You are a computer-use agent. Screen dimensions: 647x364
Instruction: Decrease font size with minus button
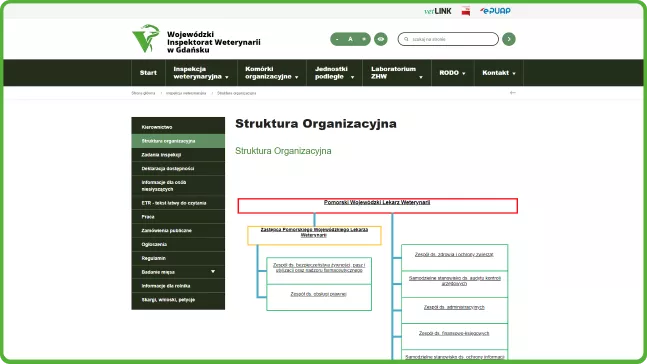(x=337, y=39)
